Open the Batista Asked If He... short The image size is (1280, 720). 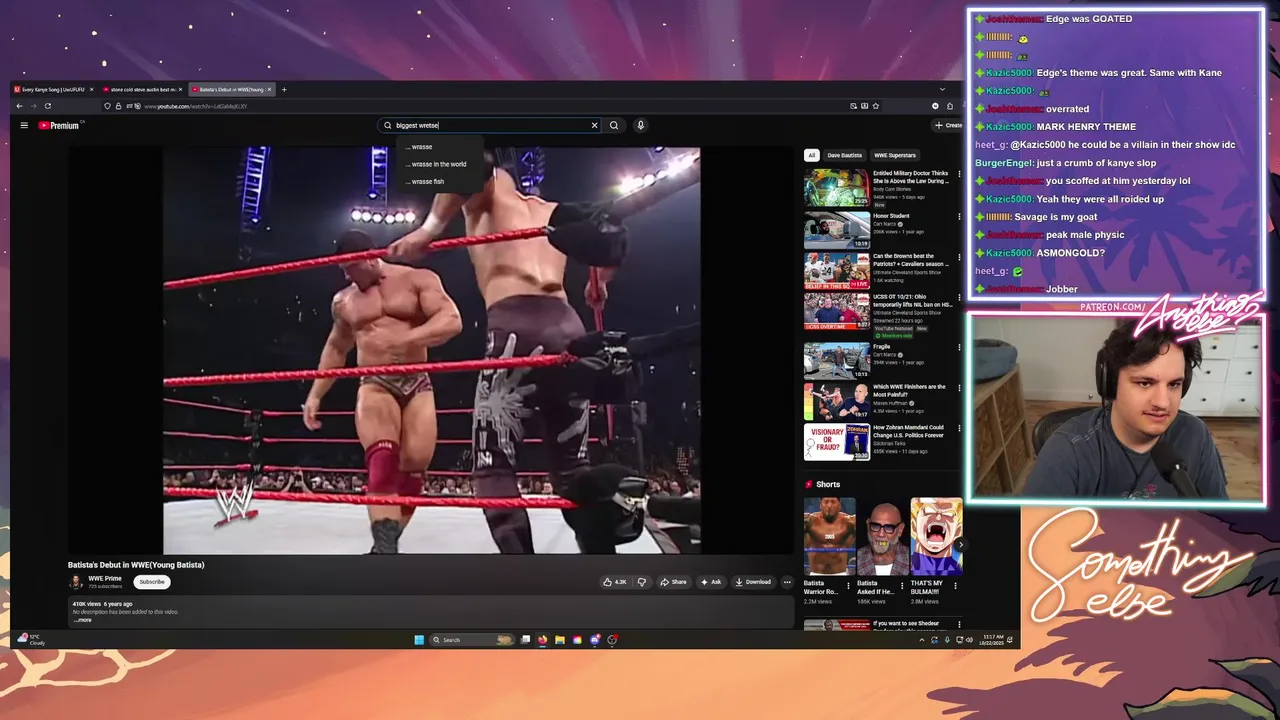[x=882, y=536]
